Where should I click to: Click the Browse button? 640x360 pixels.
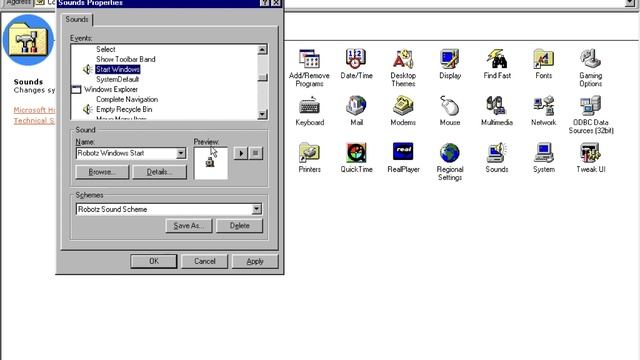[102, 172]
